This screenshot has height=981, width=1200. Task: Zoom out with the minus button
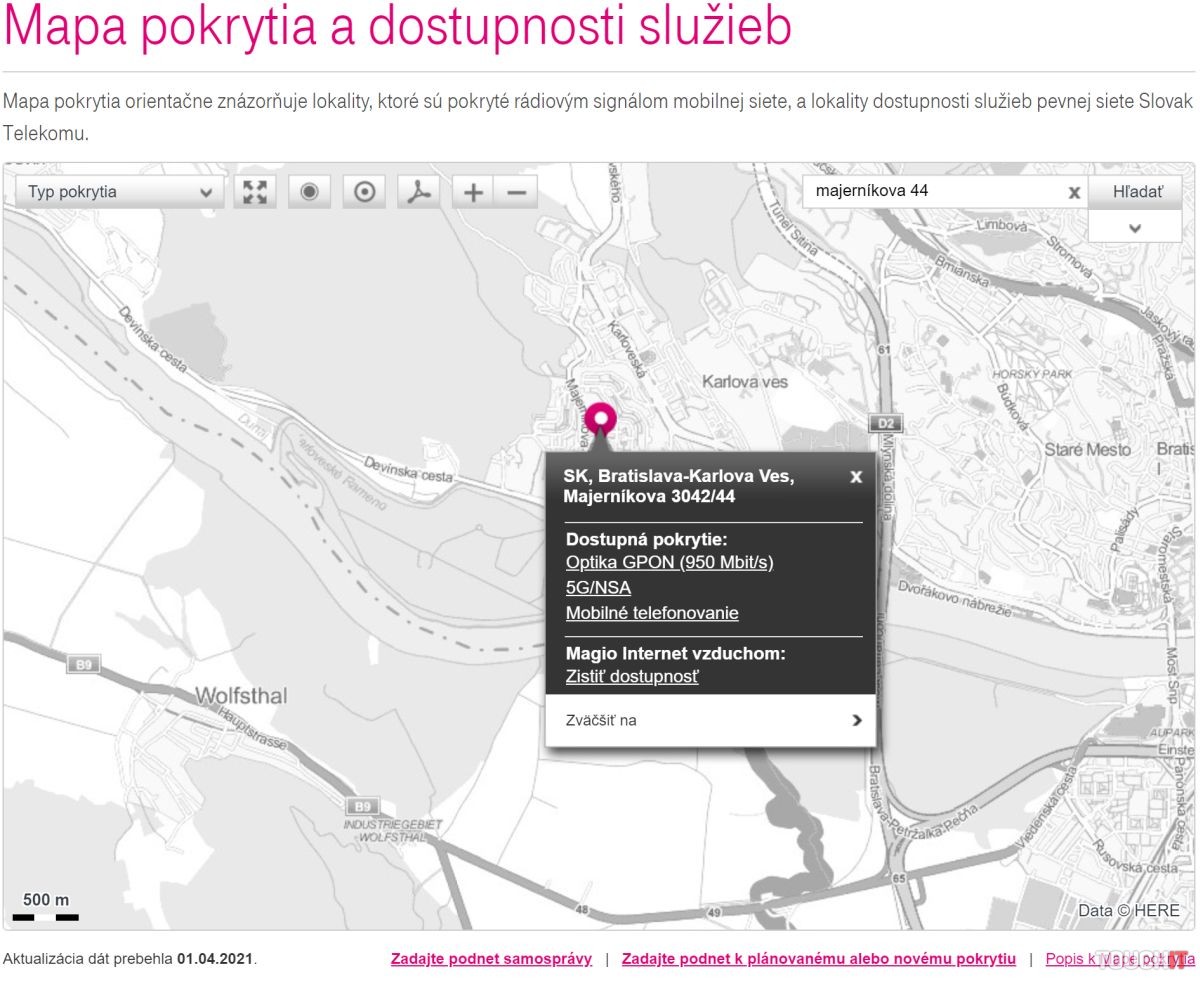pyautogui.click(x=516, y=192)
